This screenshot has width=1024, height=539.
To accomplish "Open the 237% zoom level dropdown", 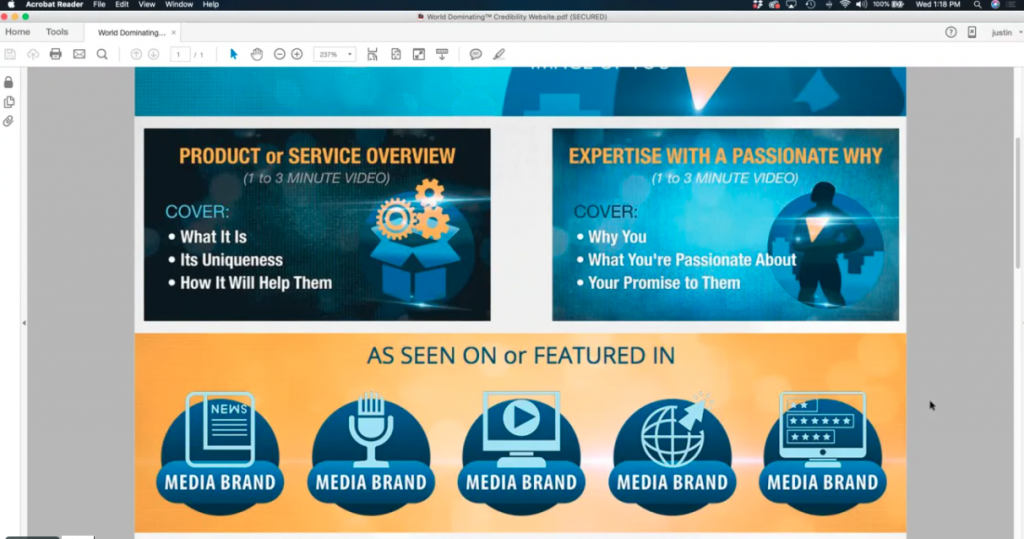I will click(335, 54).
